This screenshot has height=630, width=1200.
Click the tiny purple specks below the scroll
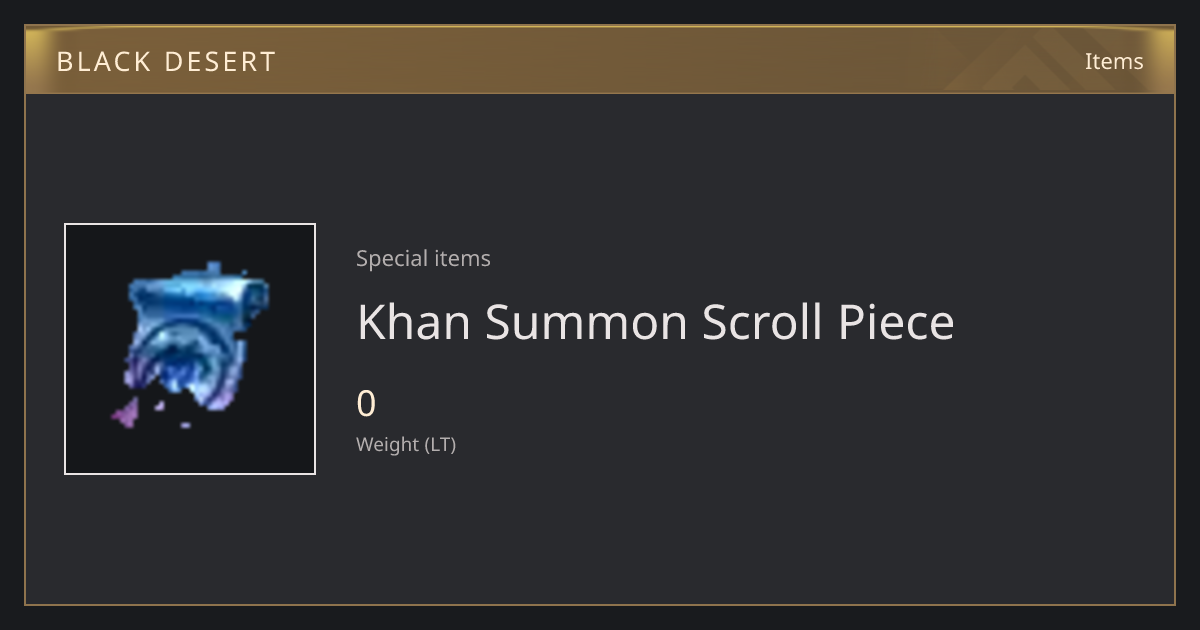172,414
